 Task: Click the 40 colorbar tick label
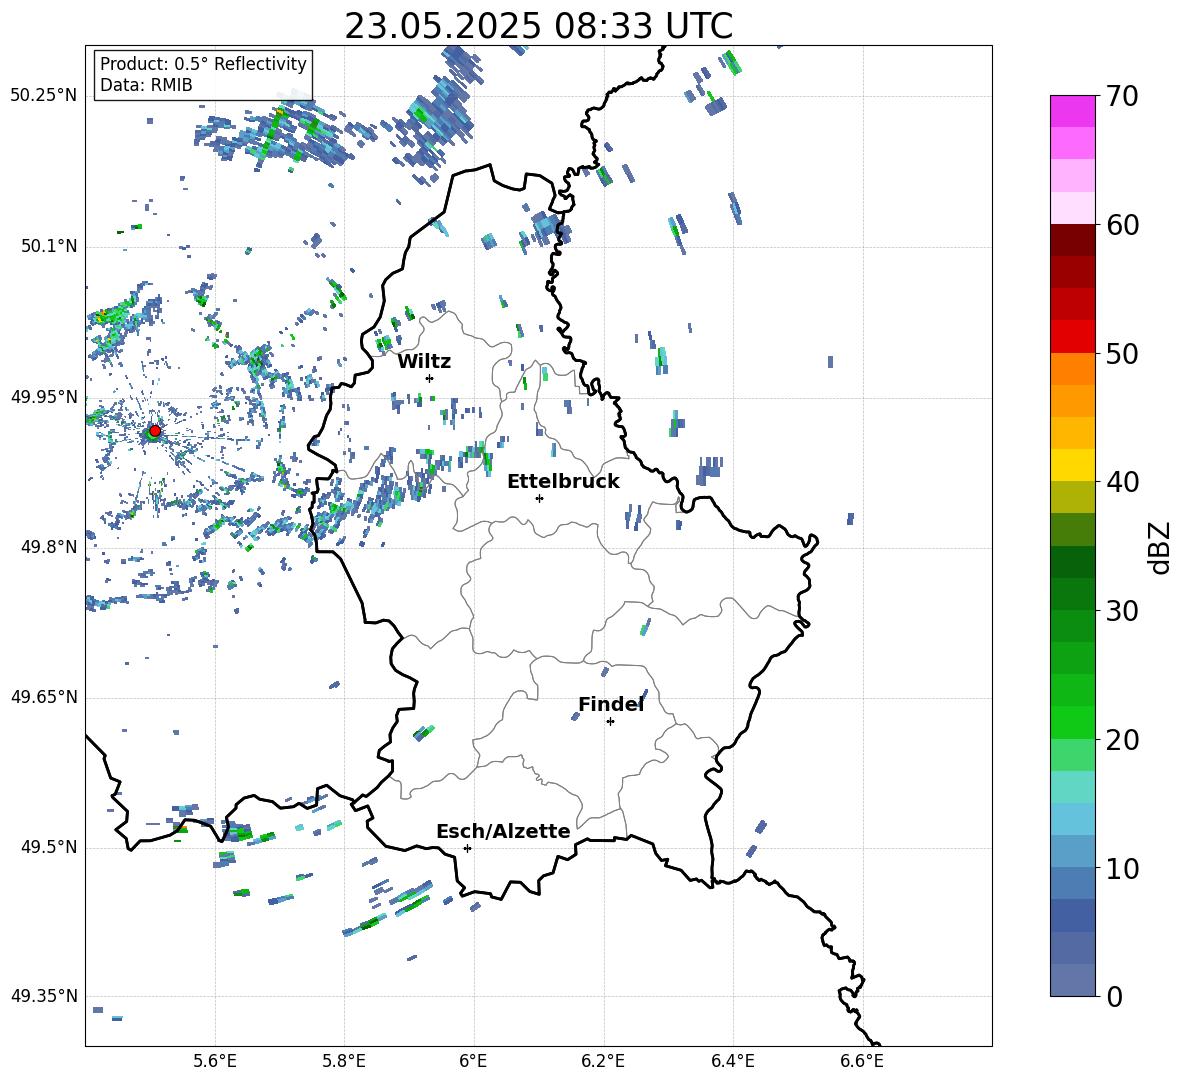(1122, 482)
